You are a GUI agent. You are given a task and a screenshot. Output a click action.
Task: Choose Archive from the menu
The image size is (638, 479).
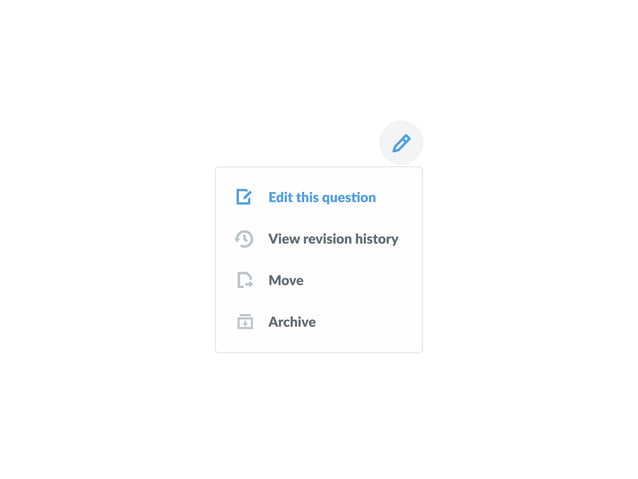coord(319,322)
